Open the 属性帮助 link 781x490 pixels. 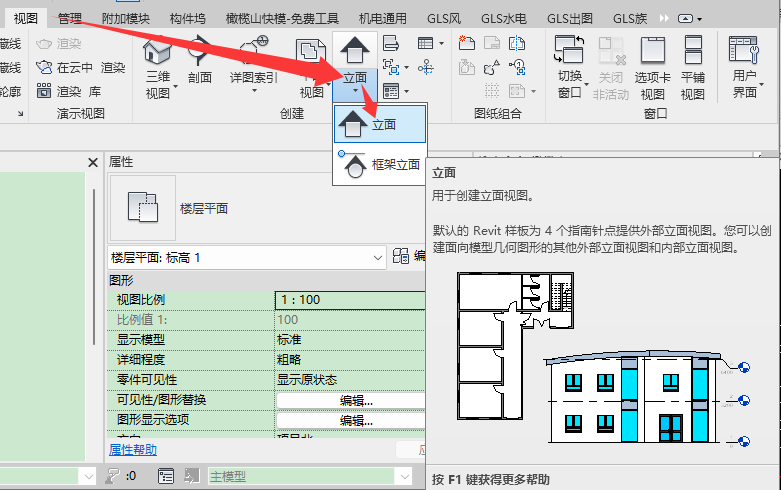133,450
